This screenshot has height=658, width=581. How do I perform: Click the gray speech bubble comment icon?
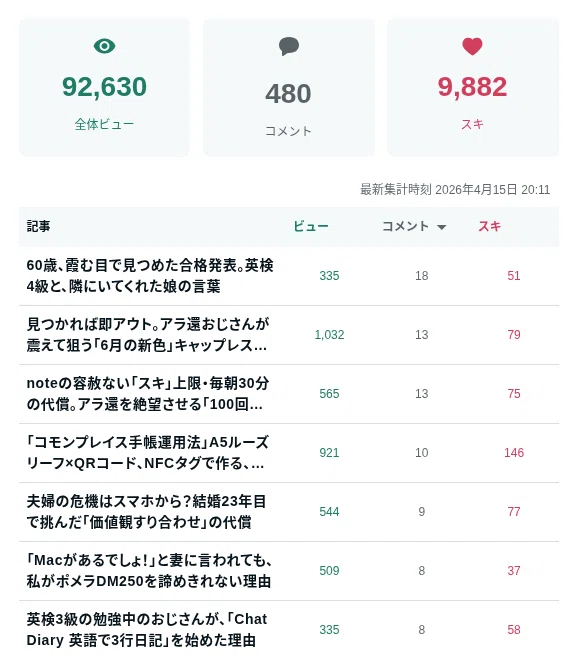coord(289,46)
